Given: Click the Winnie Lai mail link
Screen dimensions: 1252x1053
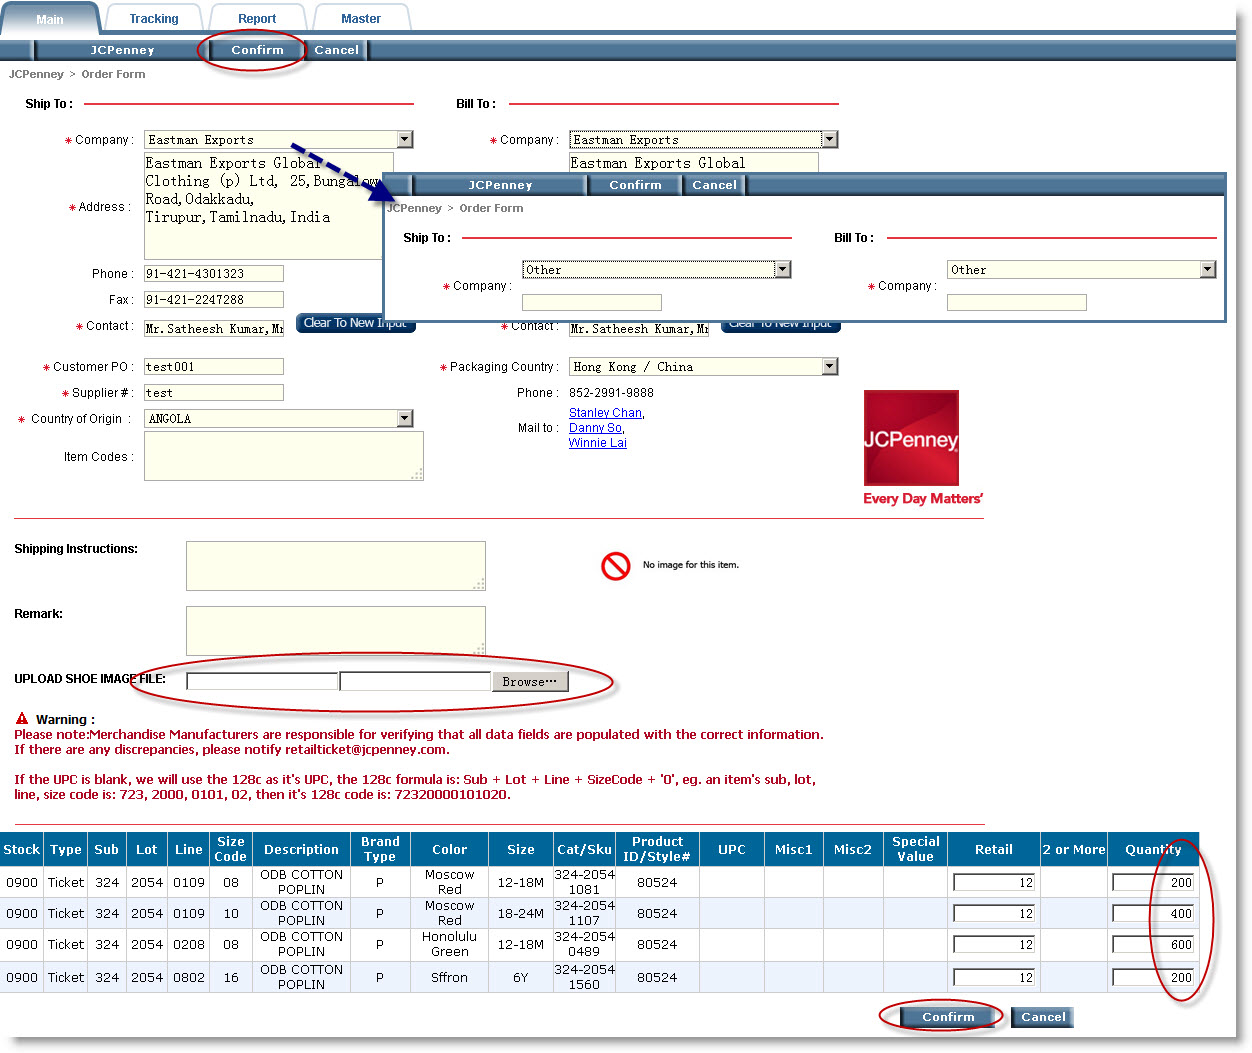Looking at the screenshot, I should click(x=598, y=443).
